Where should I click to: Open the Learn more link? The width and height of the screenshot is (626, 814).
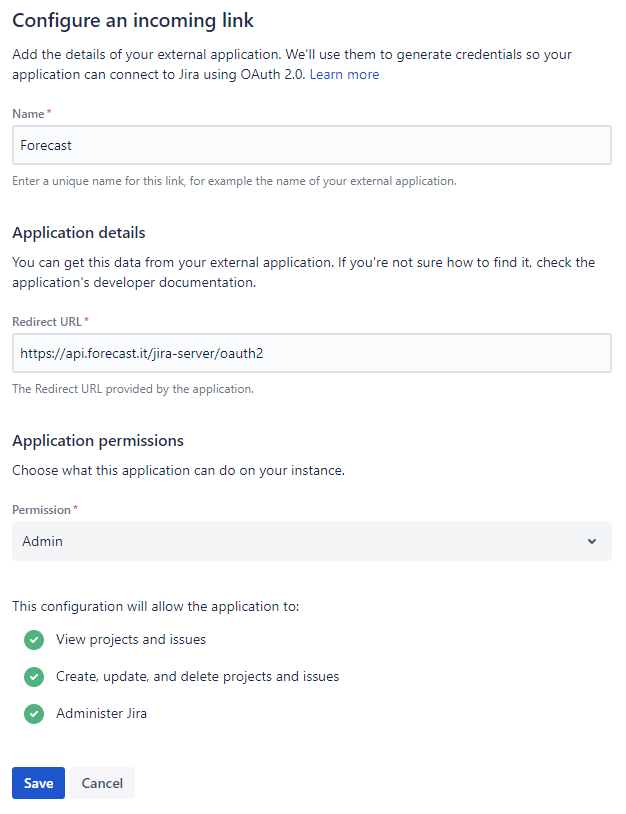pos(344,74)
